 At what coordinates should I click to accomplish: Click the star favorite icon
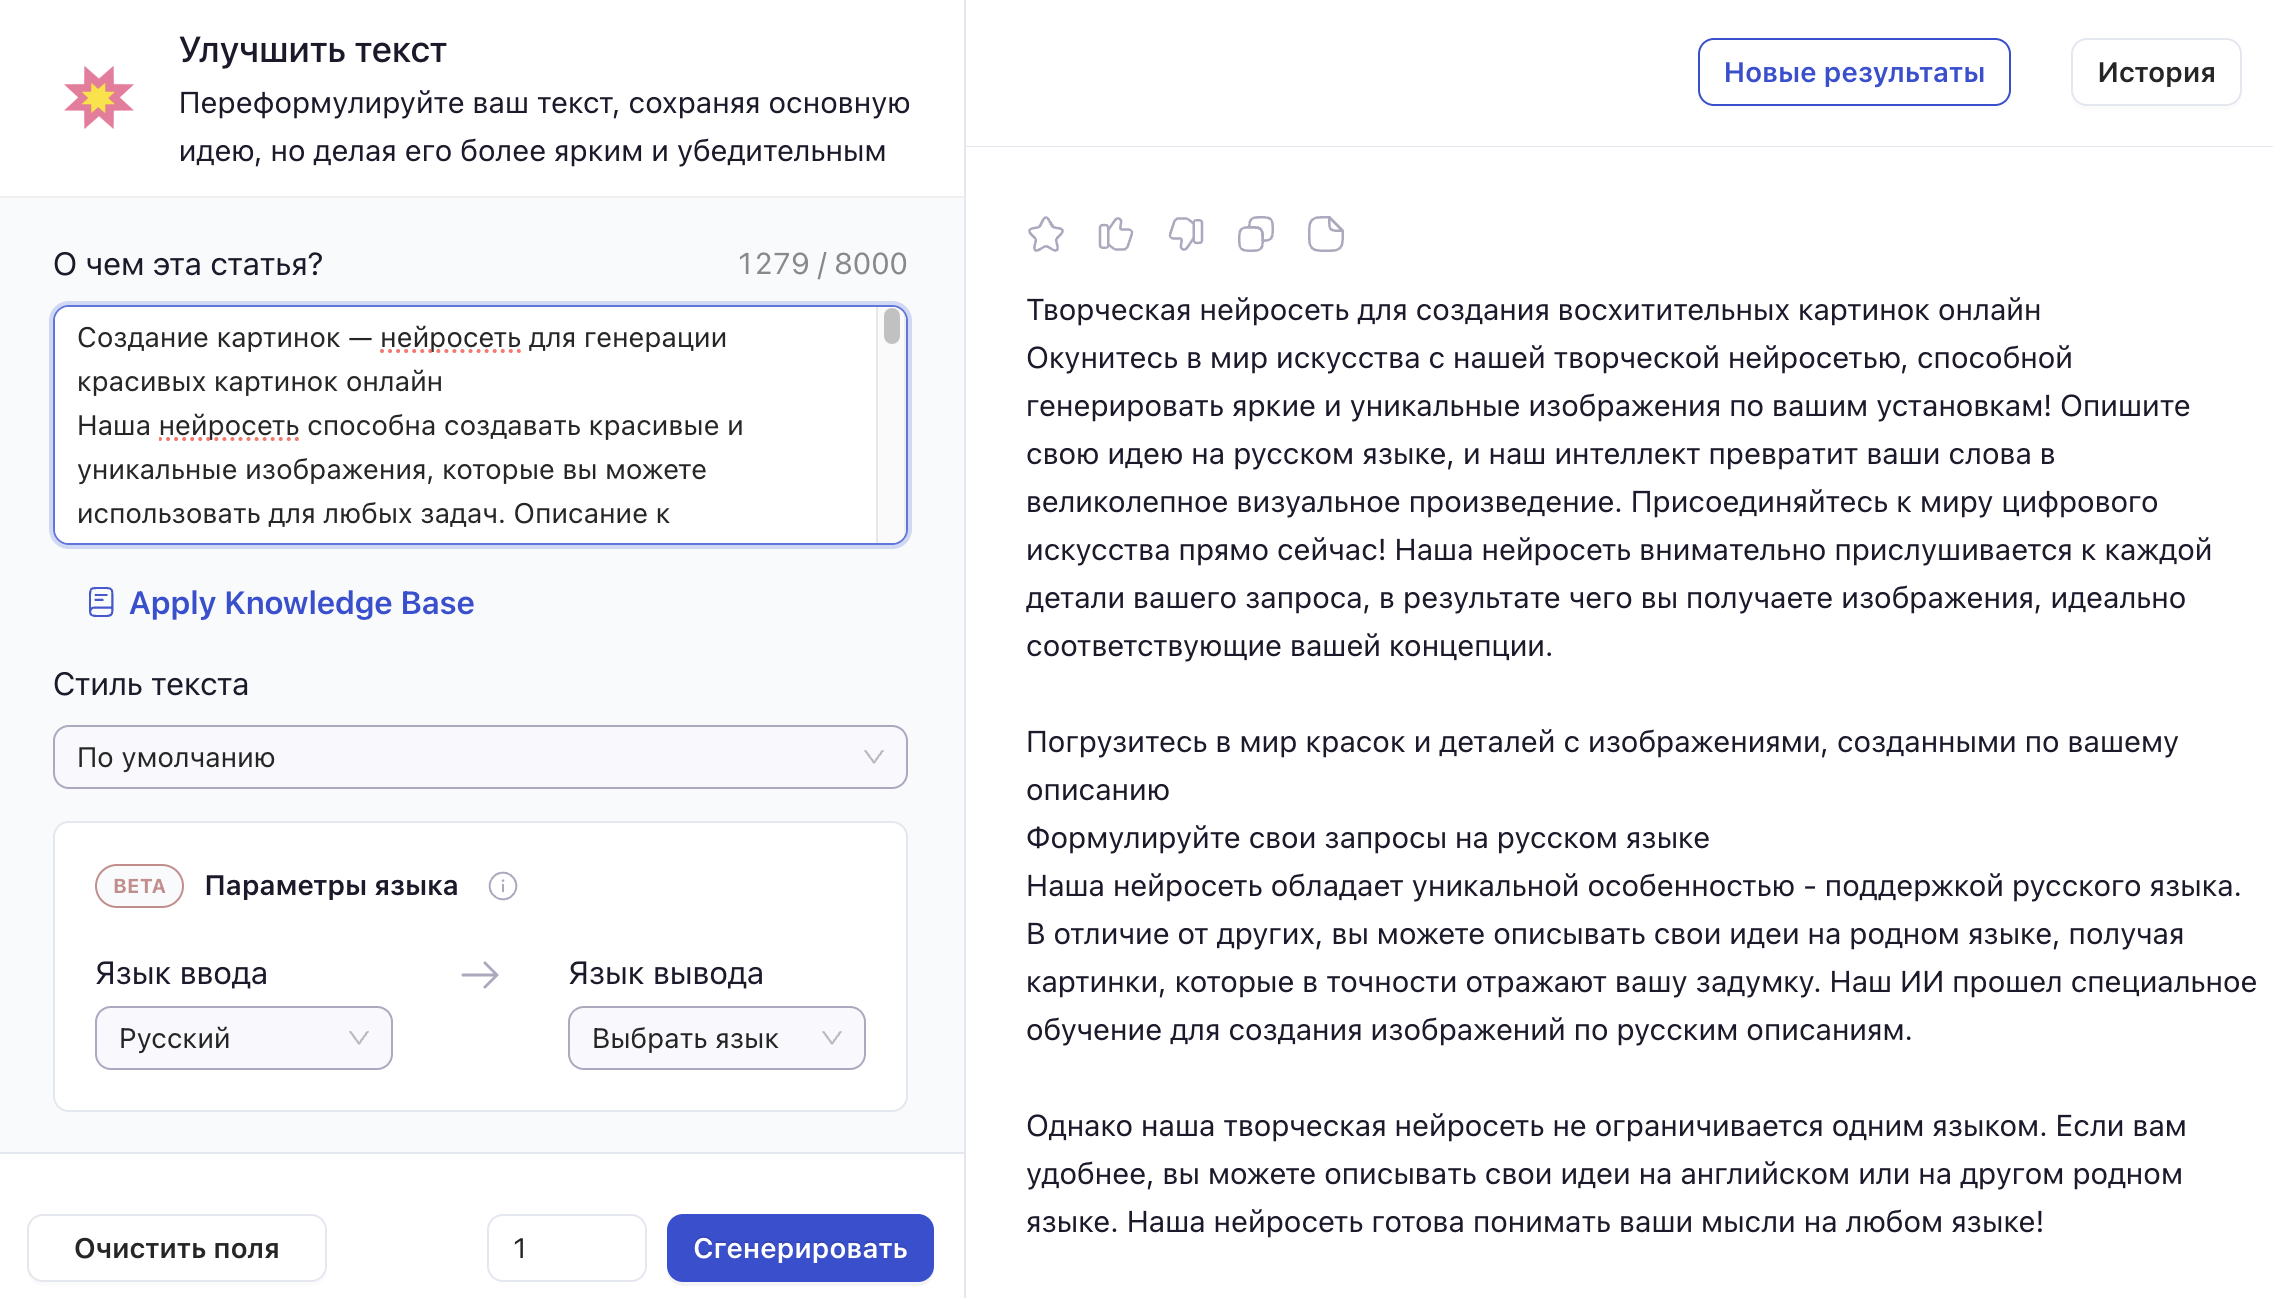[x=1045, y=234]
